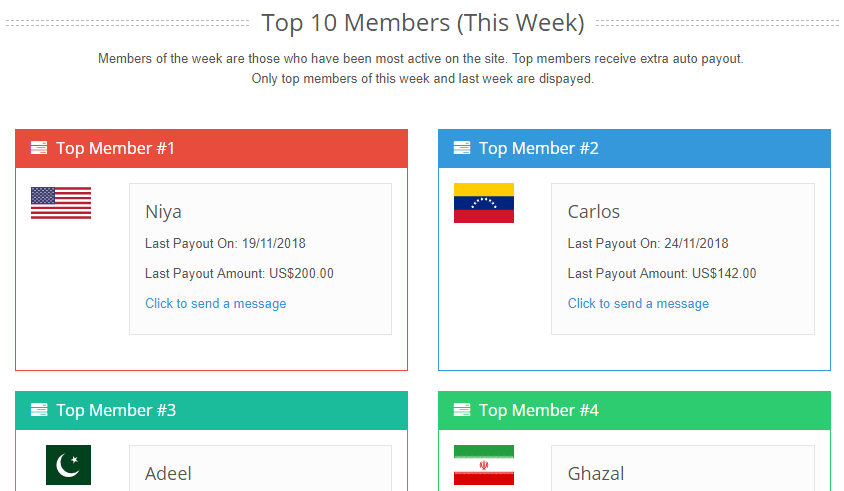Click the list icon beside Top Member #1
This screenshot has height=491, width=844.
click(39, 148)
